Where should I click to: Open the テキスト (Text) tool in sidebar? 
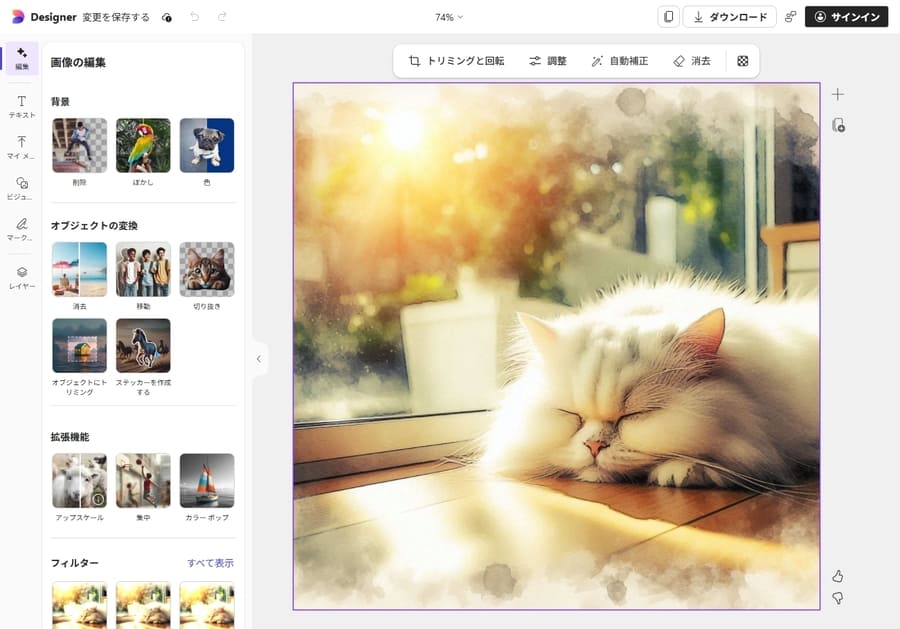(21, 106)
